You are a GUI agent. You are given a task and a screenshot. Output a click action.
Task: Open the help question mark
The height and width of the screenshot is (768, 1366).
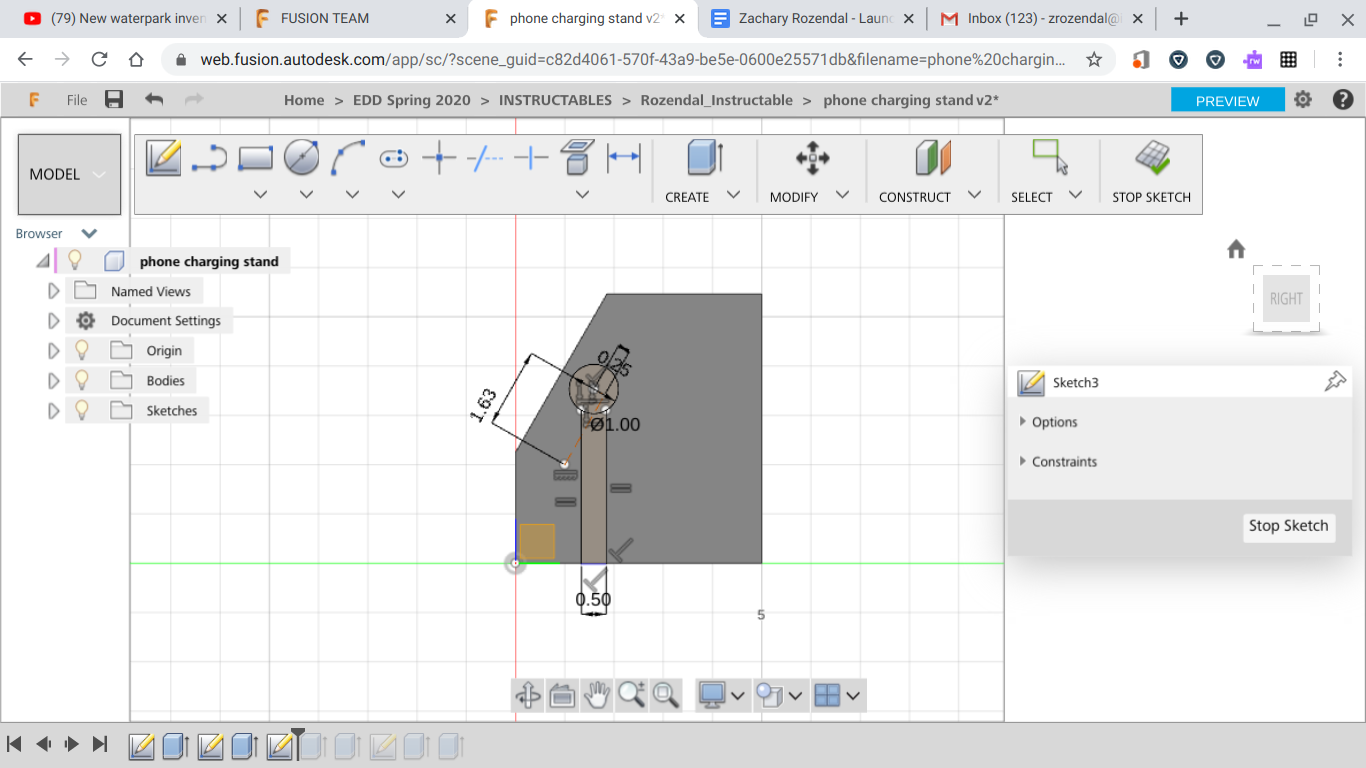pyautogui.click(x=1342, y=100)
